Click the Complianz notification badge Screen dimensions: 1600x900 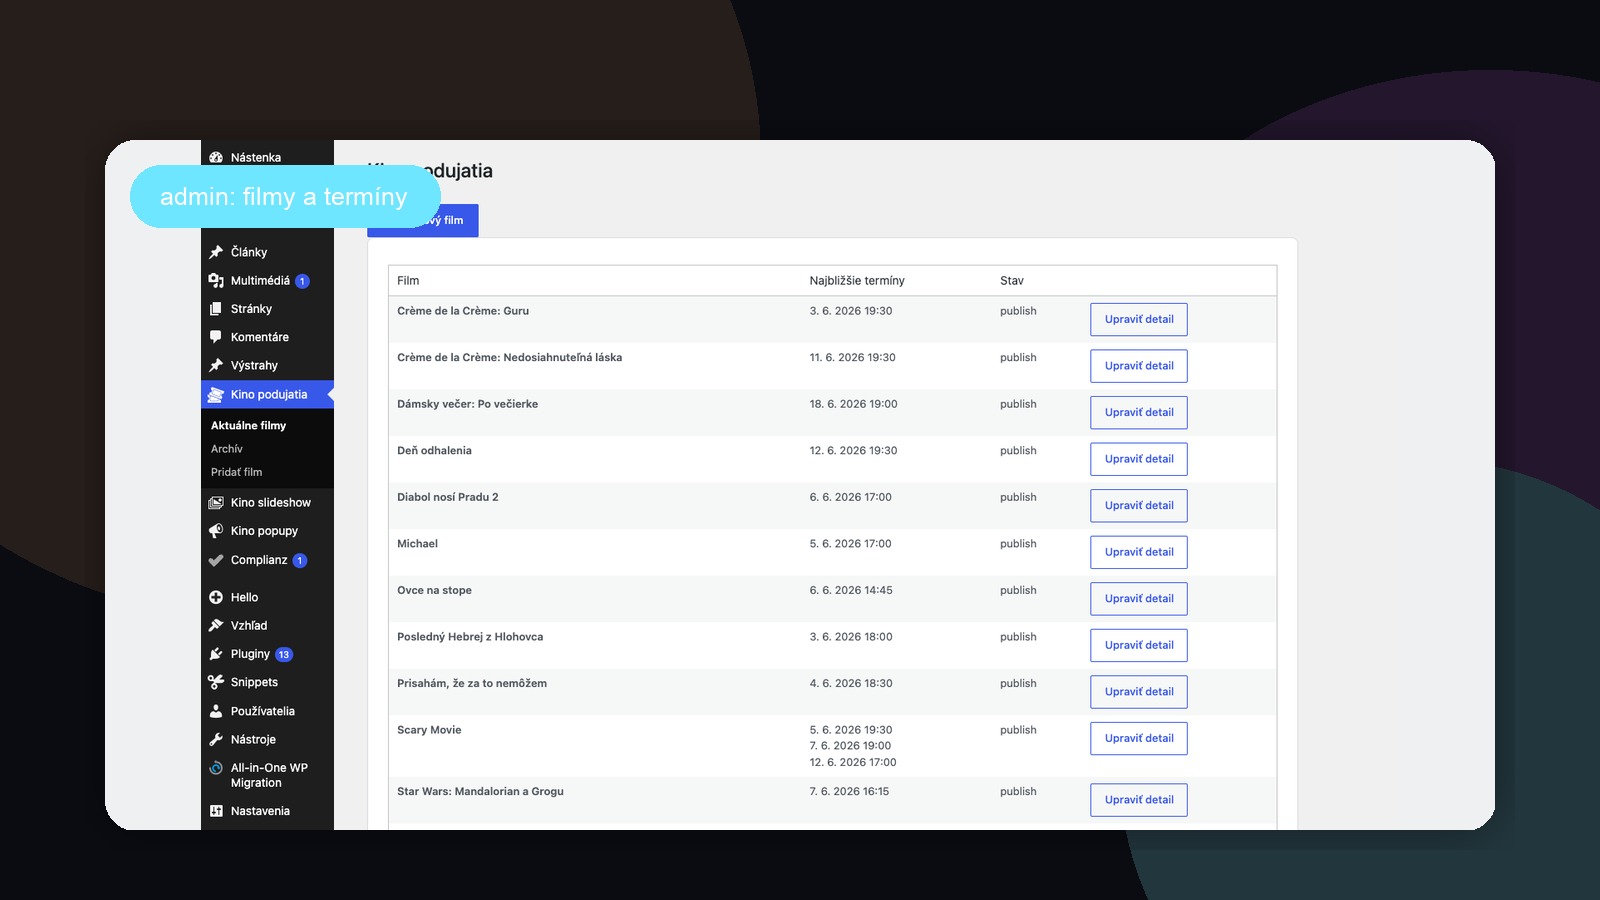tap(299, 561)
